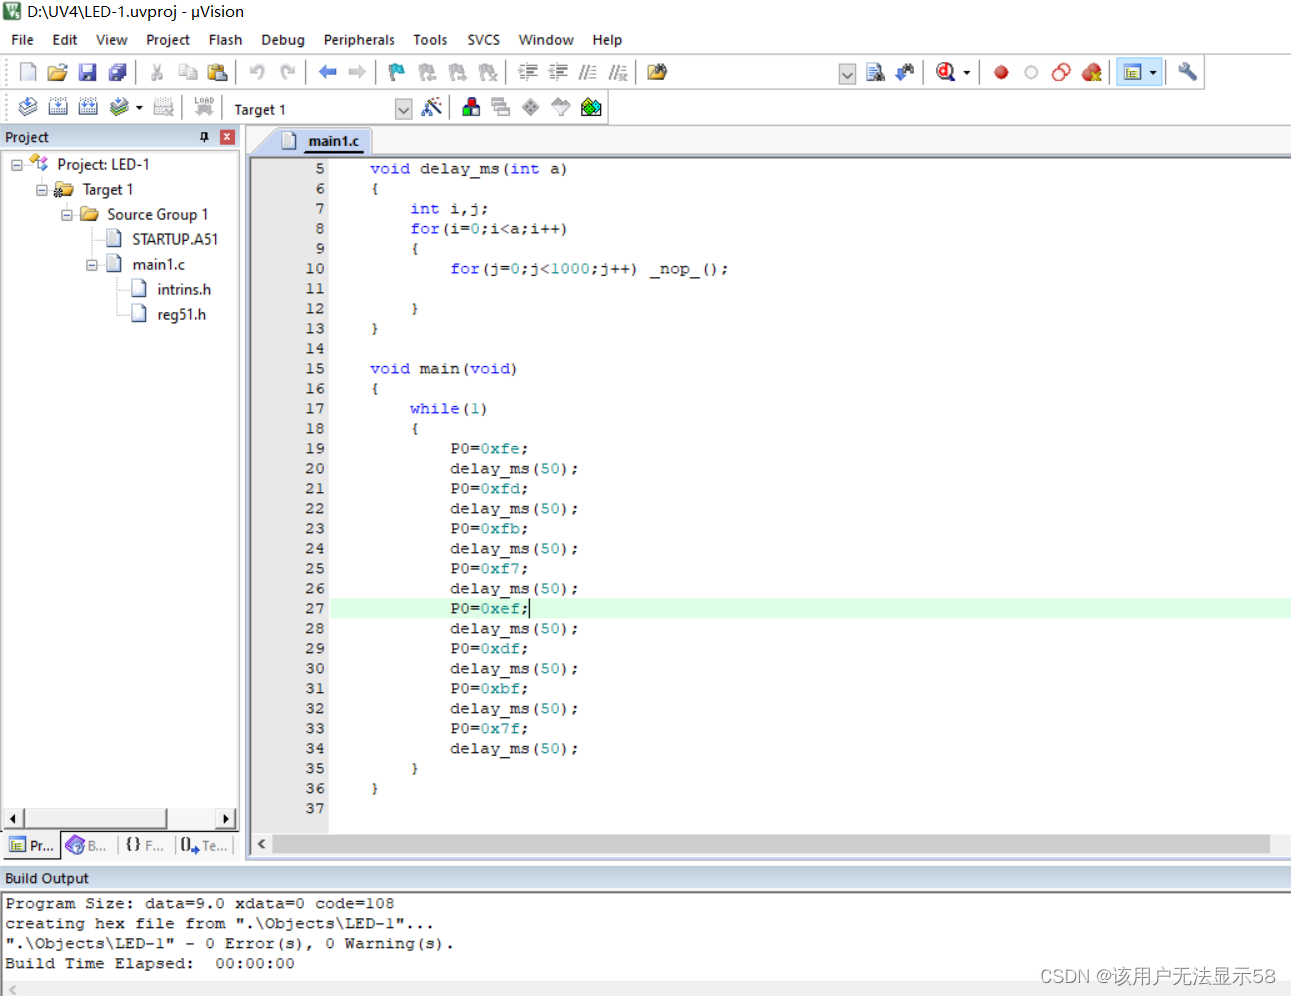Uncomment the selection toolbar icon
The height and width of the screenshot is (996, 1291).
click(618, 72)
